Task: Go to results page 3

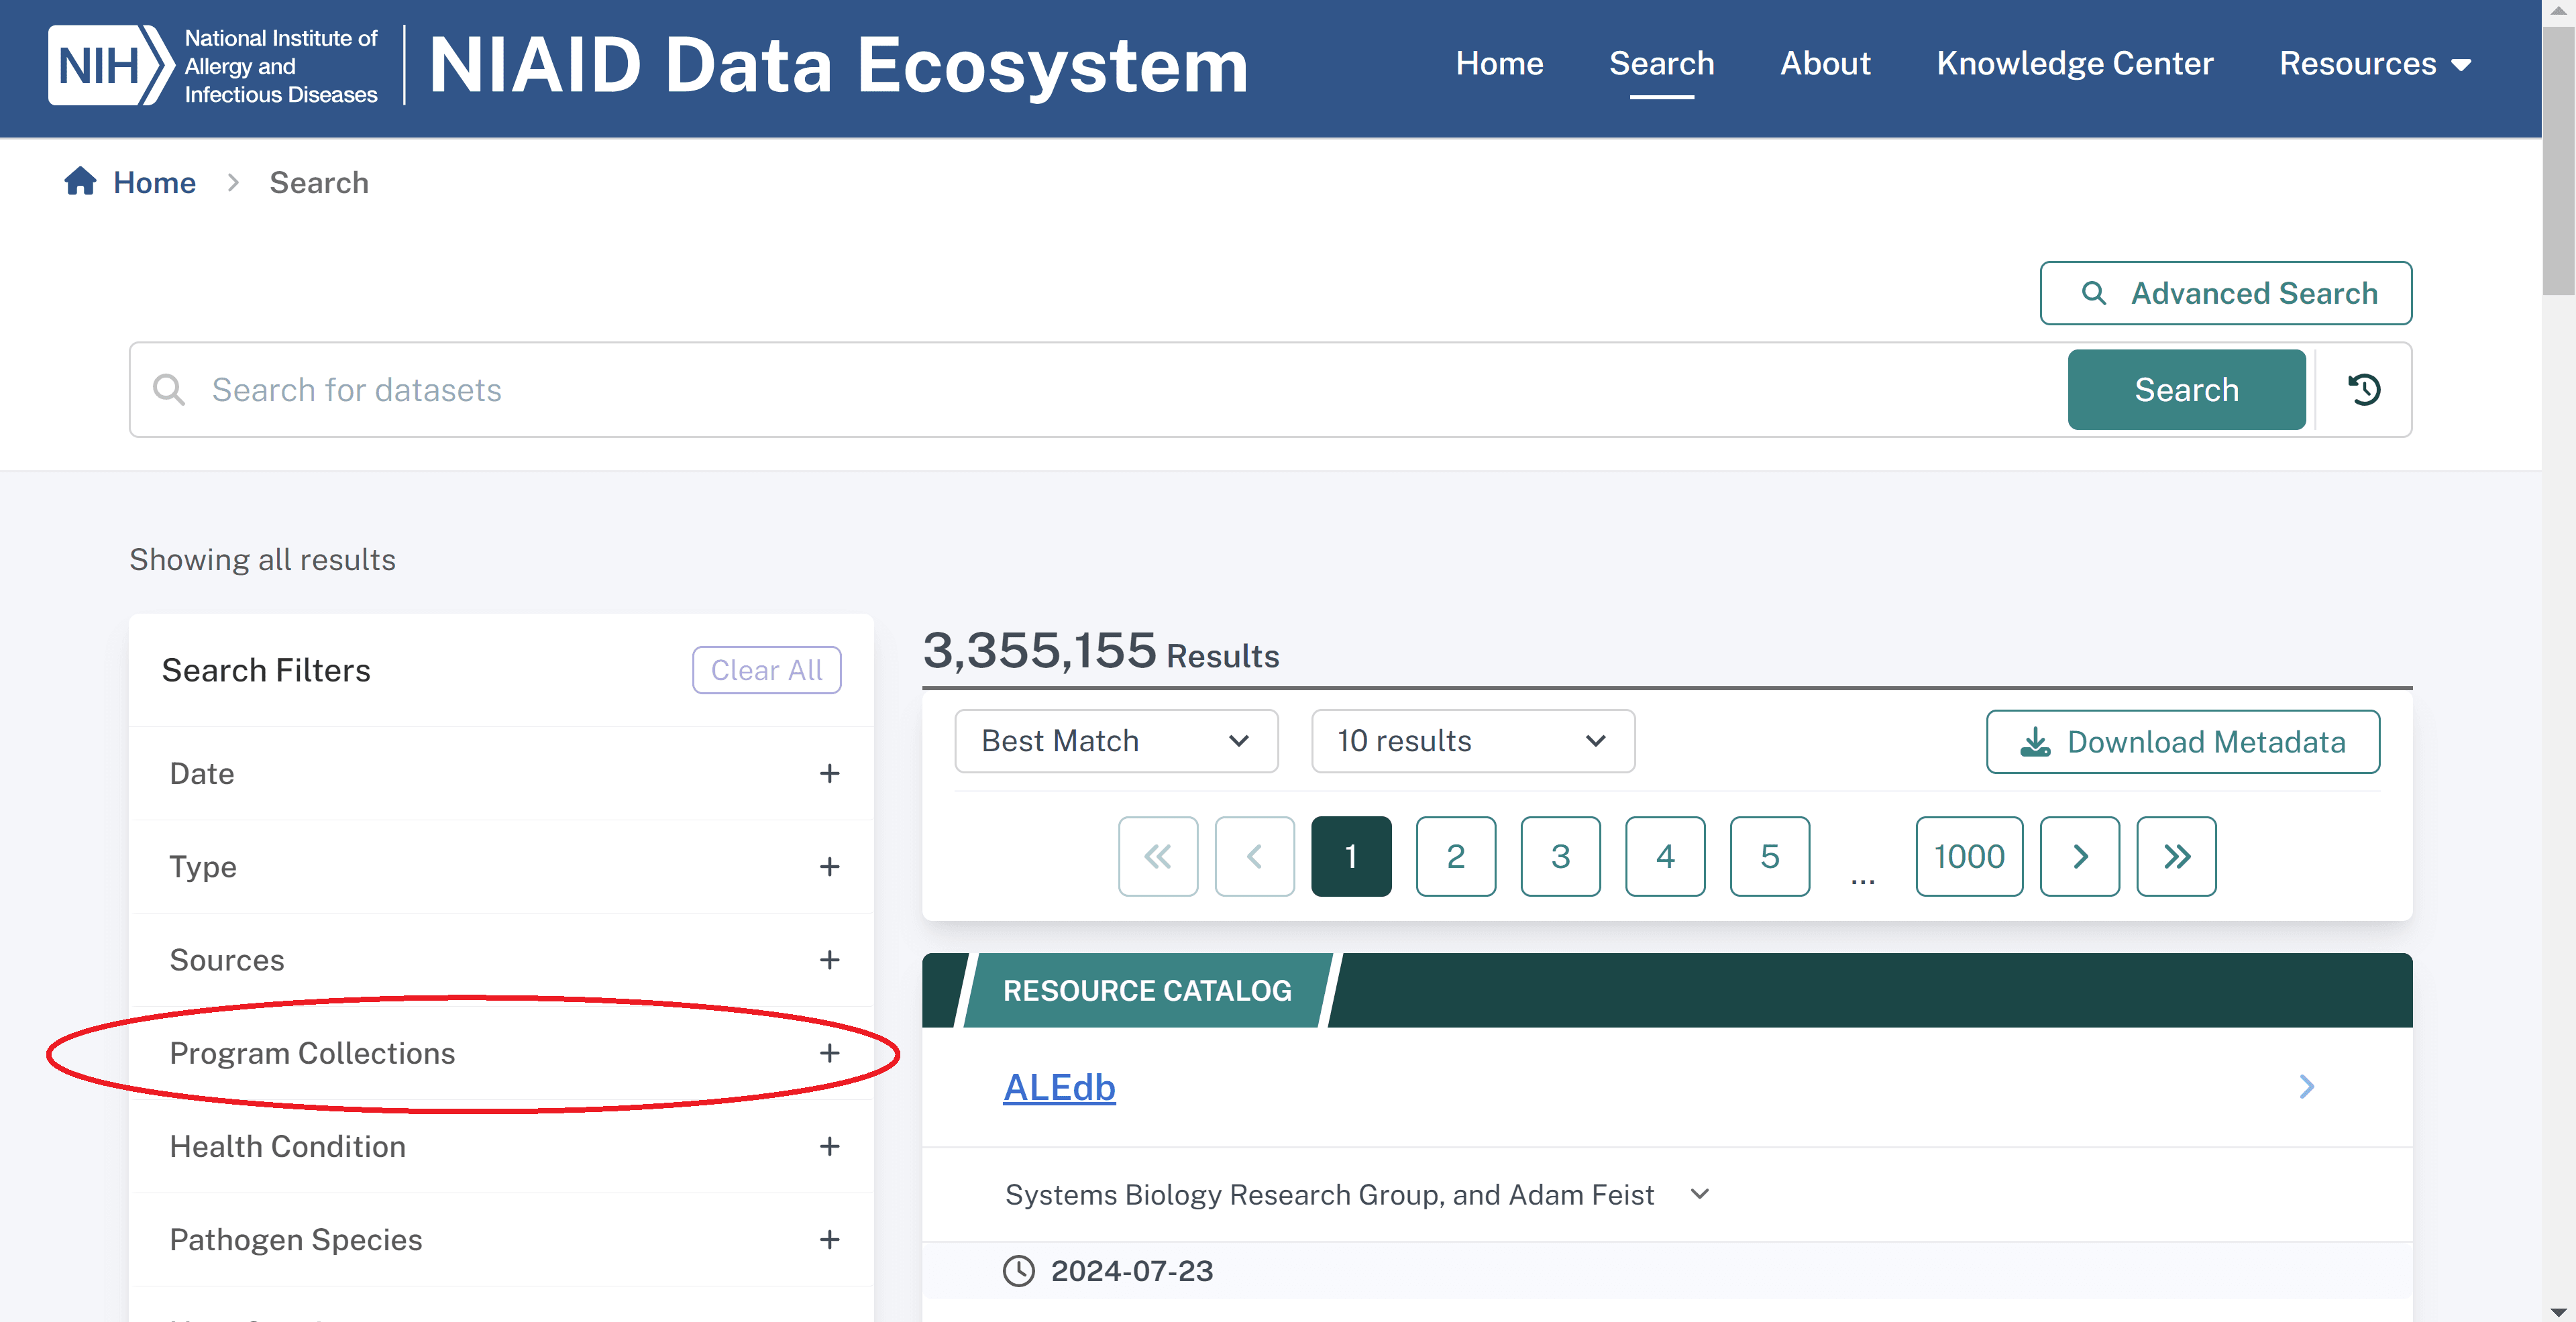Action: pos(1560,856)
